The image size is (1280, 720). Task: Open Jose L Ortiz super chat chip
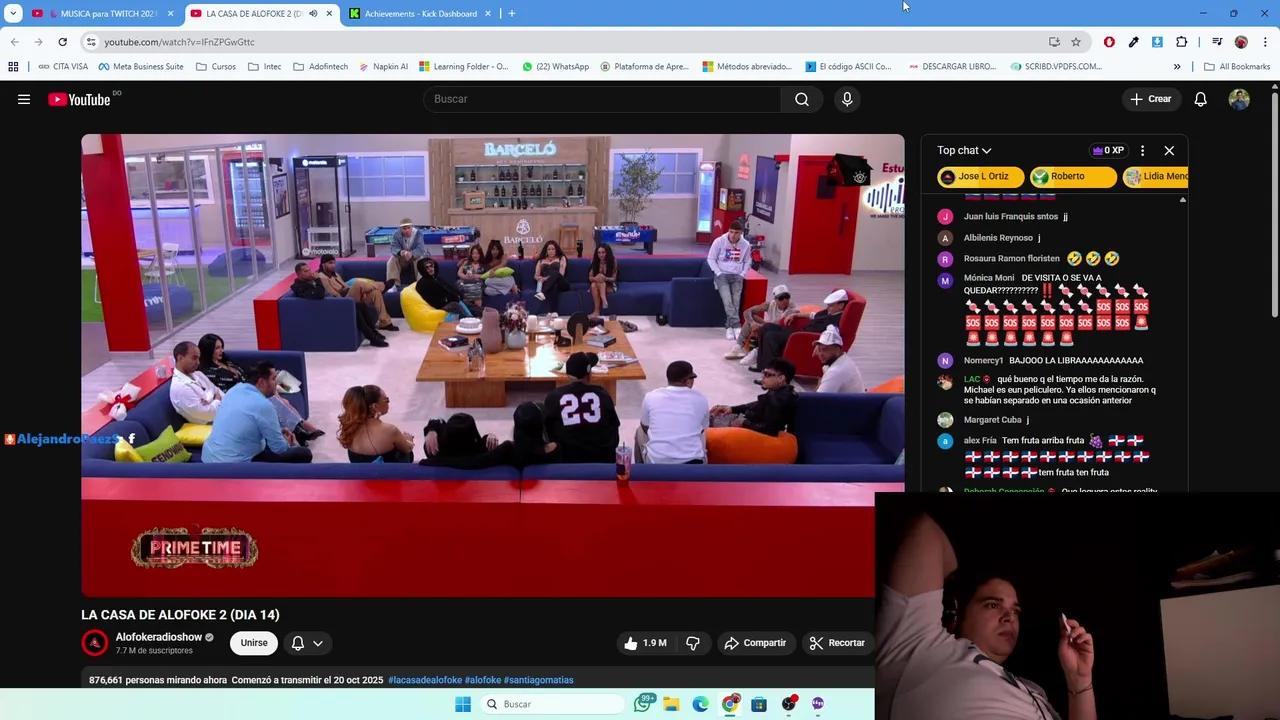(981, 176)
